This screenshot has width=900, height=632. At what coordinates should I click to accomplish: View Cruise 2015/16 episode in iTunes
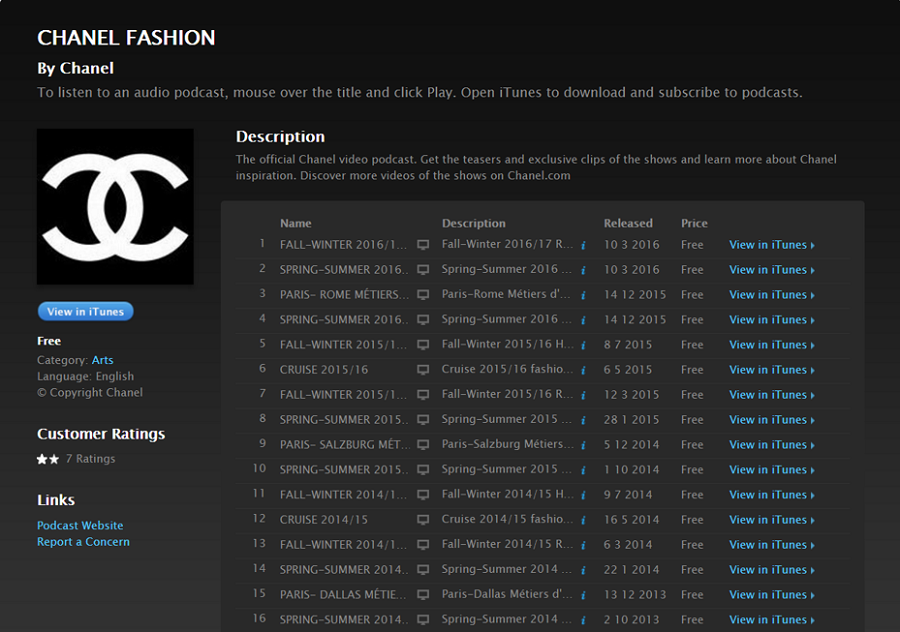[x=771, y=370]
